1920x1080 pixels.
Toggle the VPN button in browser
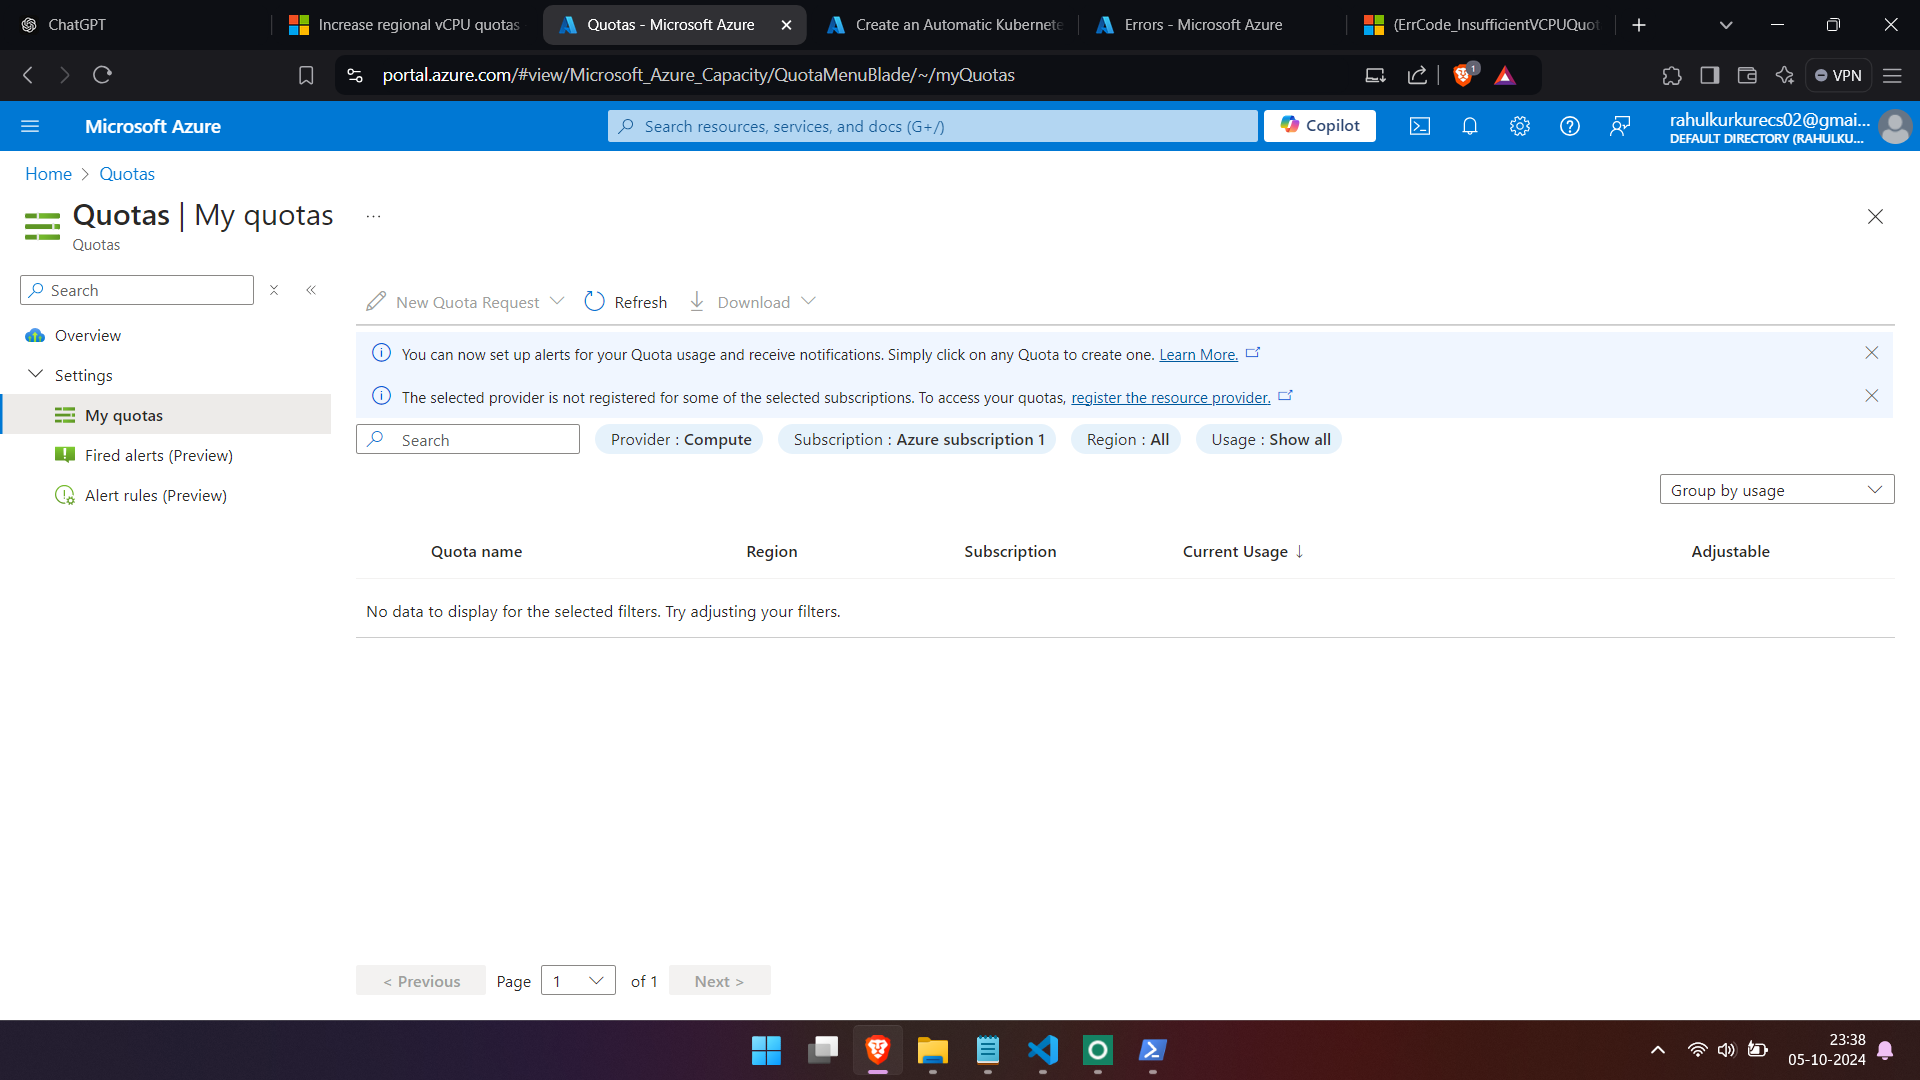pyautogui.click(x=1838, y=75)
